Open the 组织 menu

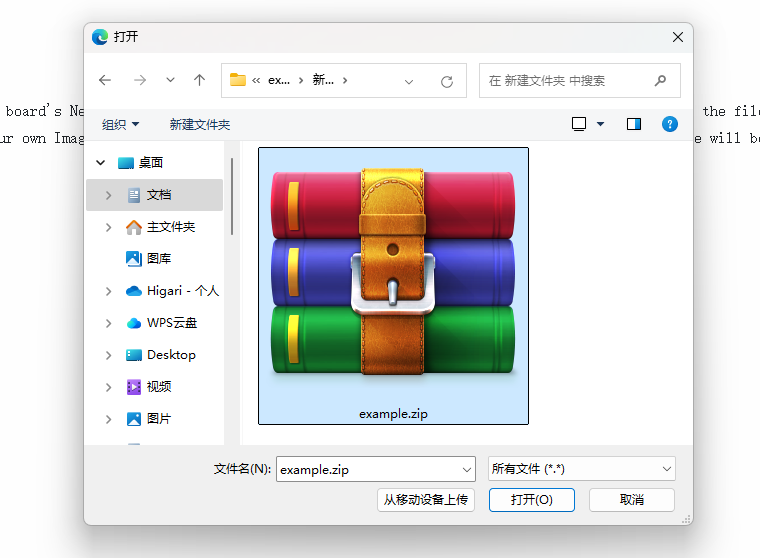120,125
